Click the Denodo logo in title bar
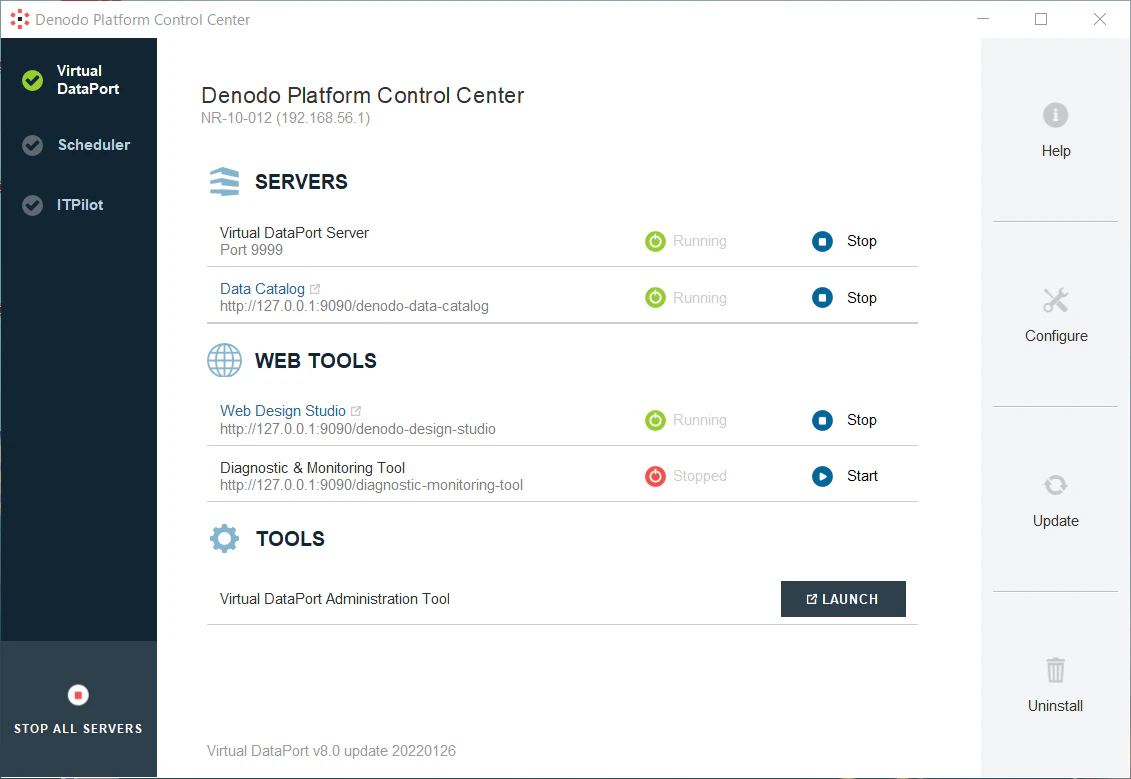This screenshot has height=779, width=1131. pos(19,19)
